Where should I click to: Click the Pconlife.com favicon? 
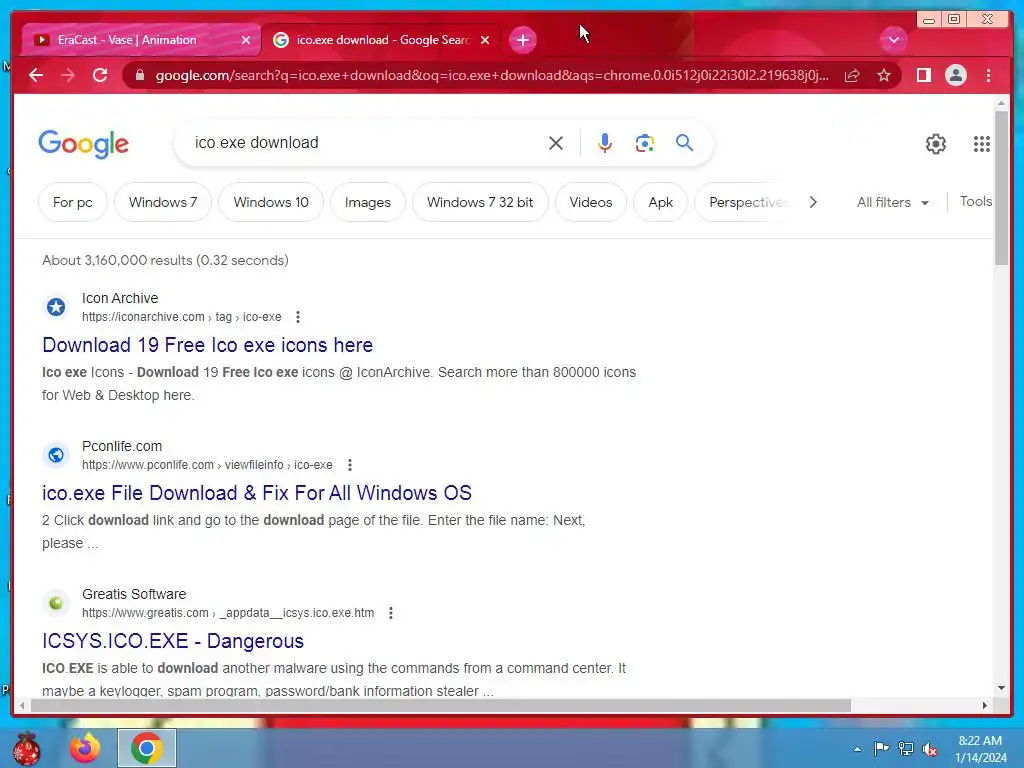tap(56, 455)
